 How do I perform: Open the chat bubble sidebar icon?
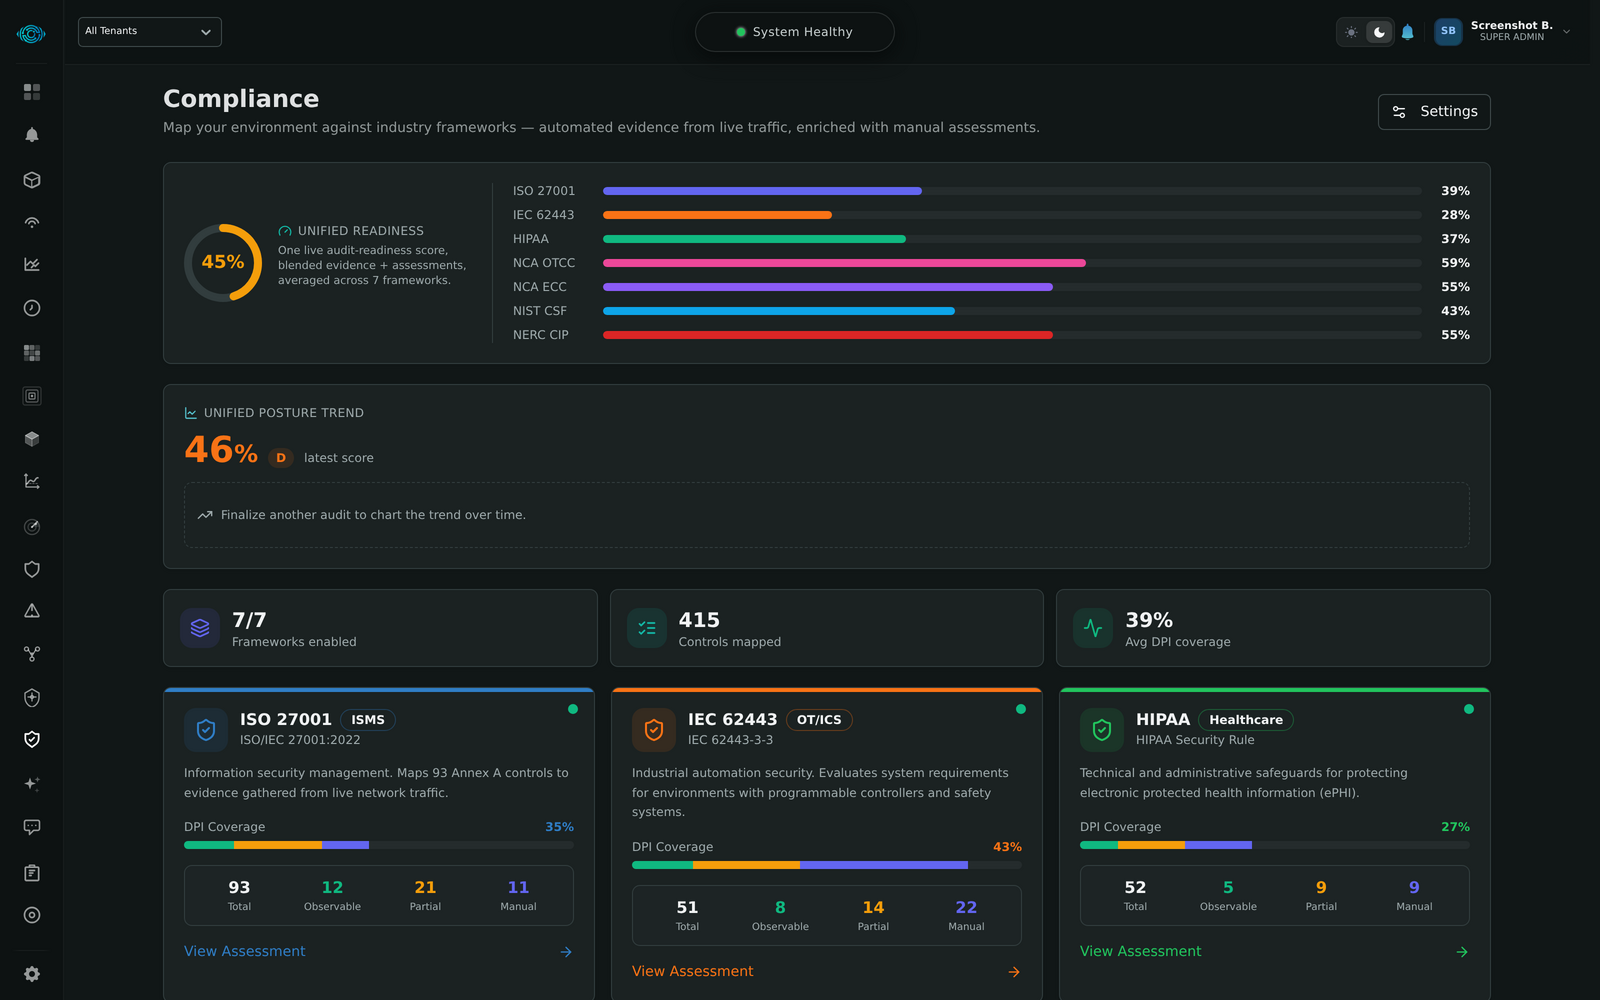(32, 827)
